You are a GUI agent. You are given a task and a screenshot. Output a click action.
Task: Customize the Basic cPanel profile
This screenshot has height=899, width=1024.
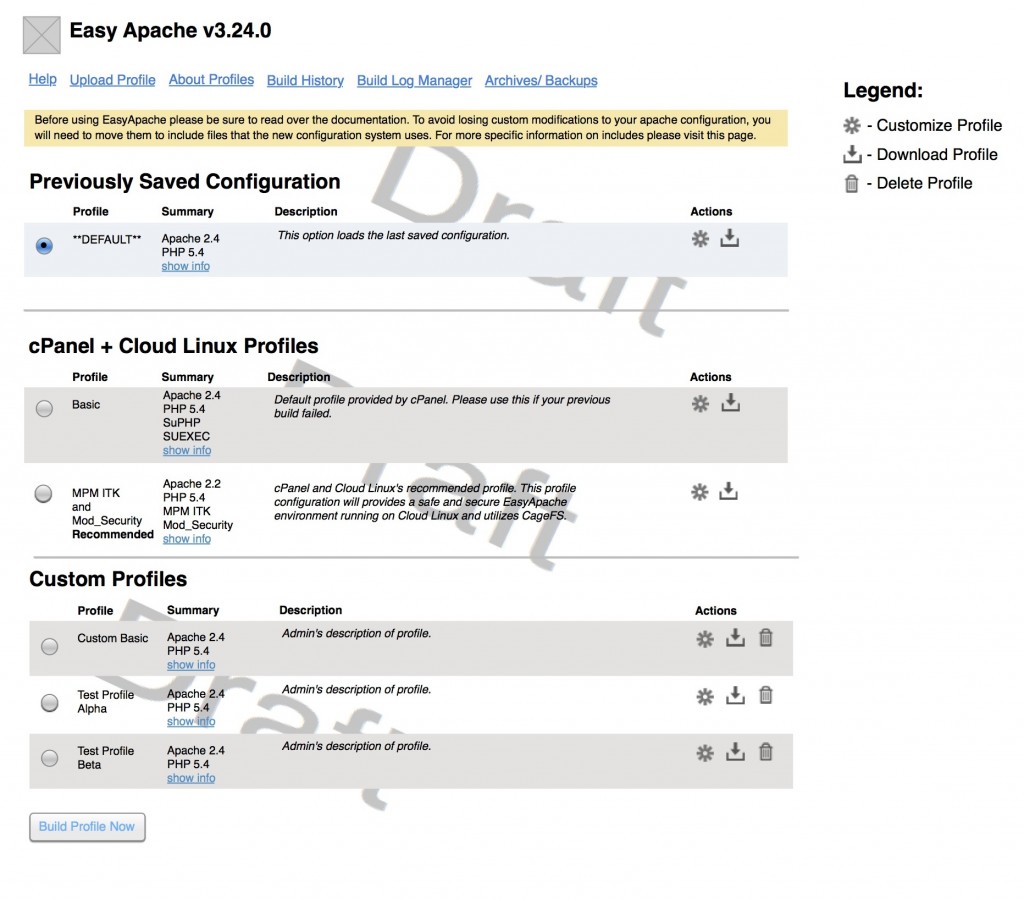(700, 403)
